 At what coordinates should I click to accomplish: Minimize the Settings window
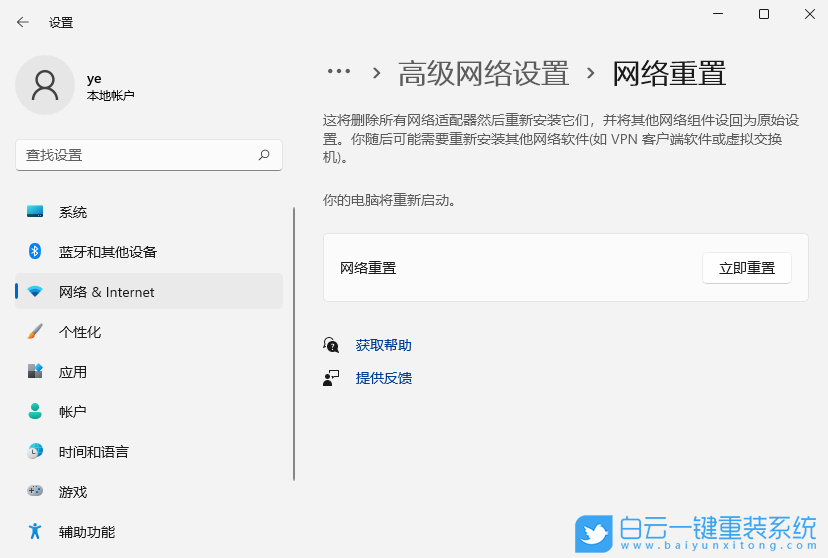coord(718,14)
